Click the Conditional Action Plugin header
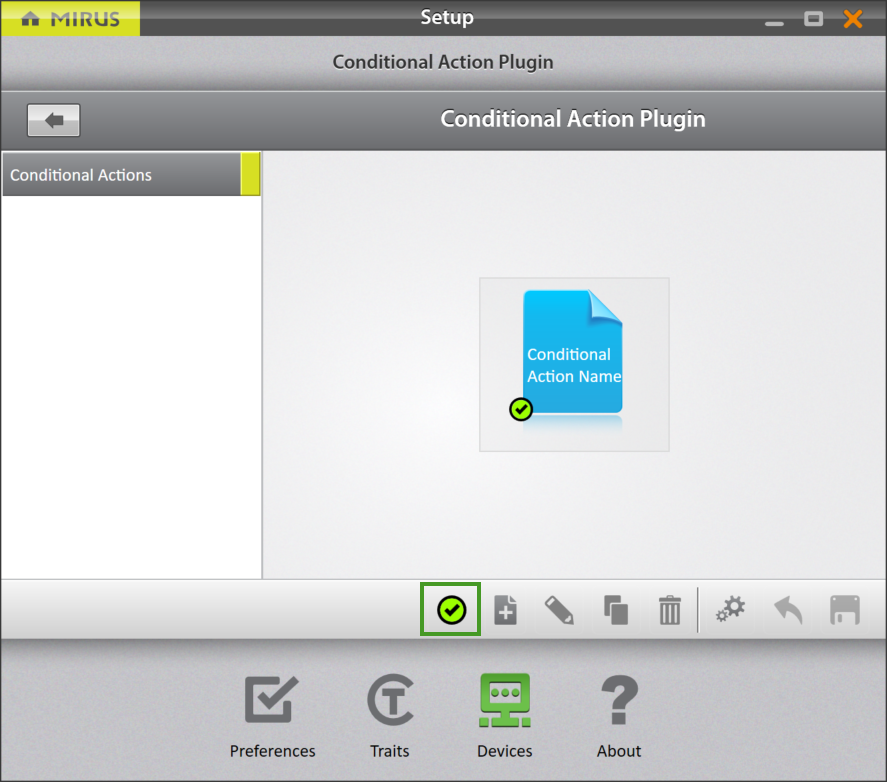Screen dimensions: 887x782 (x=572, y=118)
